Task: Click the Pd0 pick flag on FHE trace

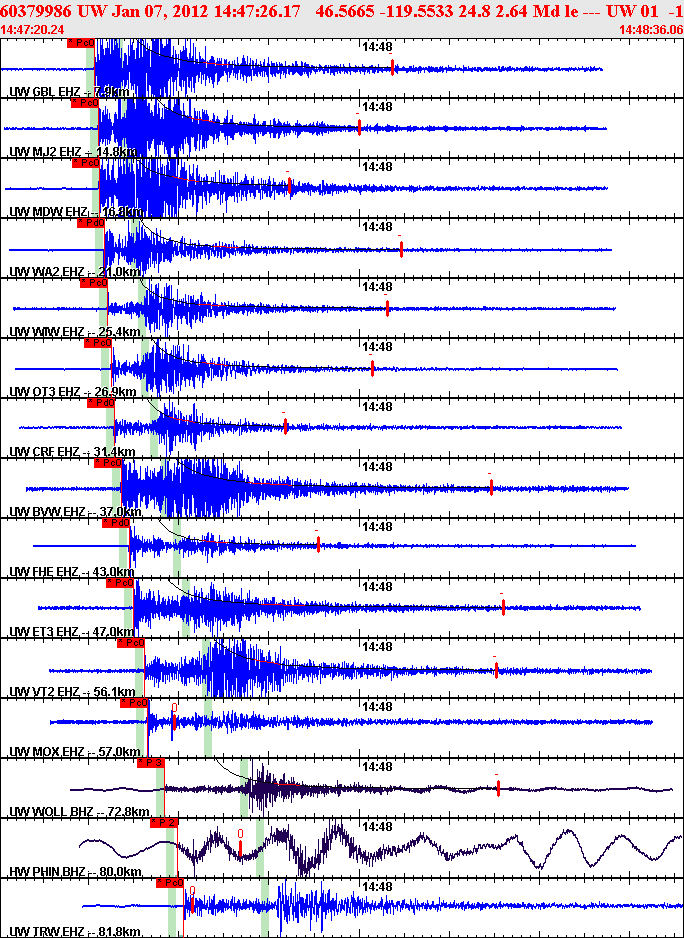Action: pos(116,523)
